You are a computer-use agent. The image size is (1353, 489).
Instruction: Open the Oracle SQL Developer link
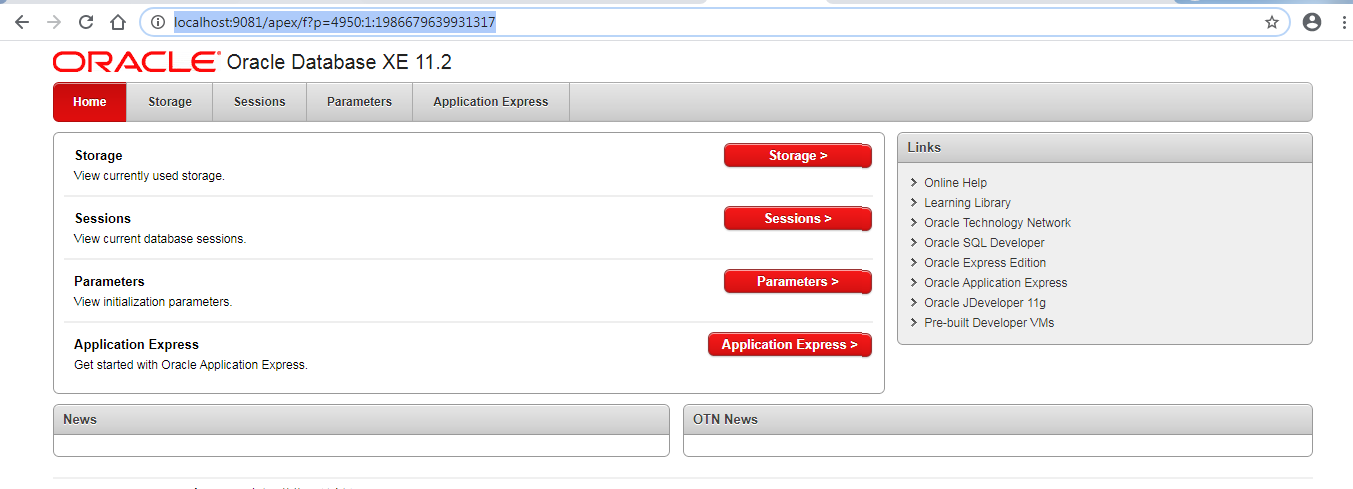tap(984, 243)
